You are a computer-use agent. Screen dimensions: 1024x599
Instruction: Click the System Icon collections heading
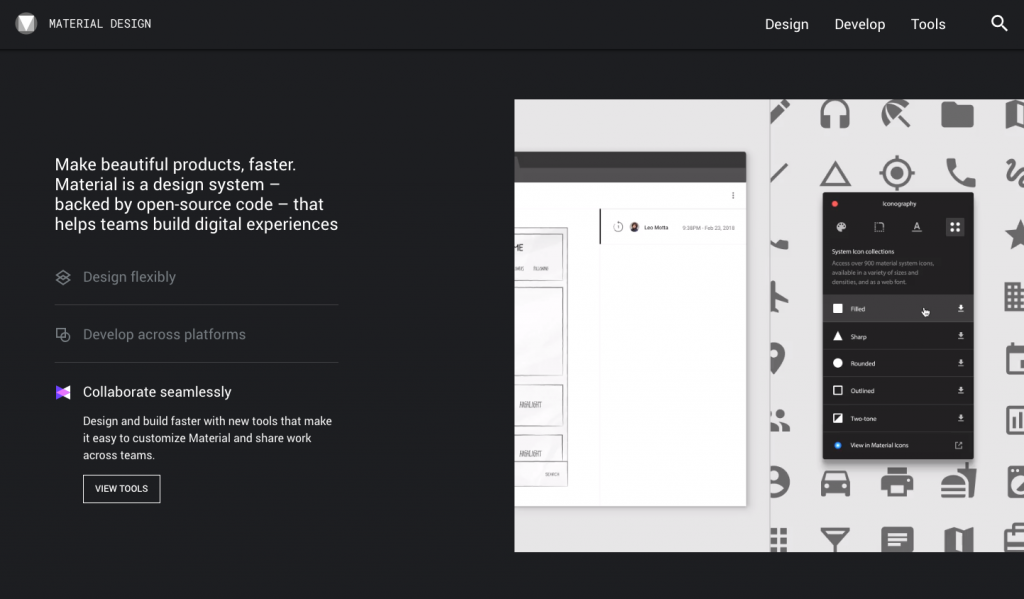pos(863,251)
